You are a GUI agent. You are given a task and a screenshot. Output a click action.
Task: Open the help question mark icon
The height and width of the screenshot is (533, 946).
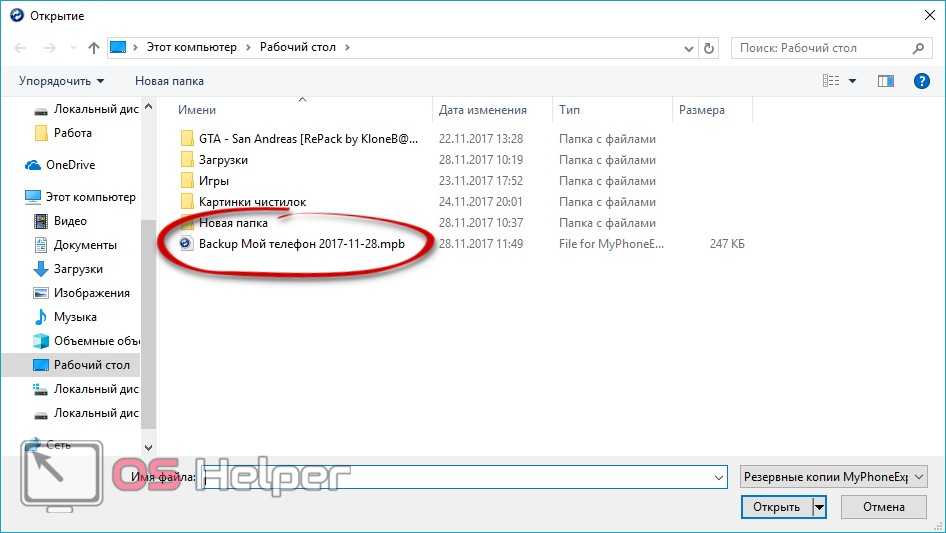[921, 81]
